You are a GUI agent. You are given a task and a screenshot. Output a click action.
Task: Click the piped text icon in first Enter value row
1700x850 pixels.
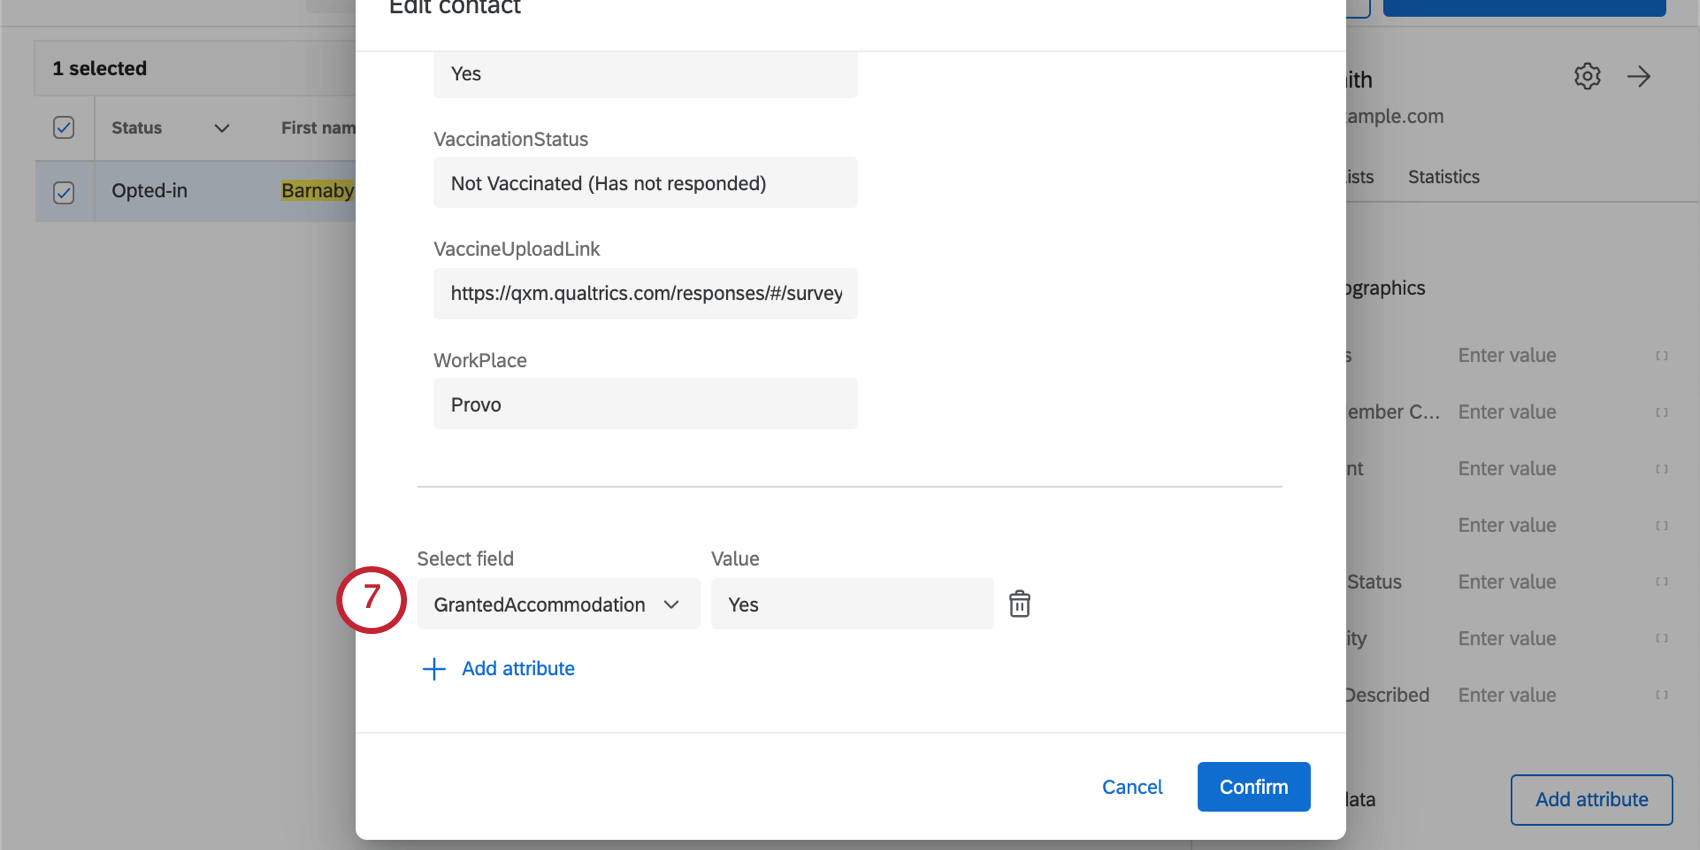coord(1661,356)
